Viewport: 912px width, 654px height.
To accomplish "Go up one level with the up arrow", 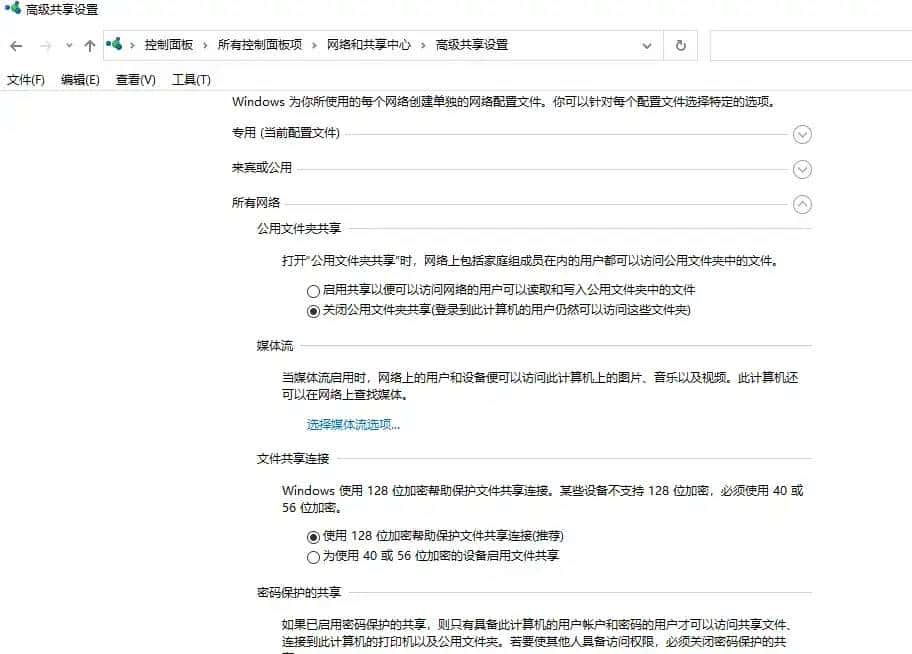I will (89, 45).
